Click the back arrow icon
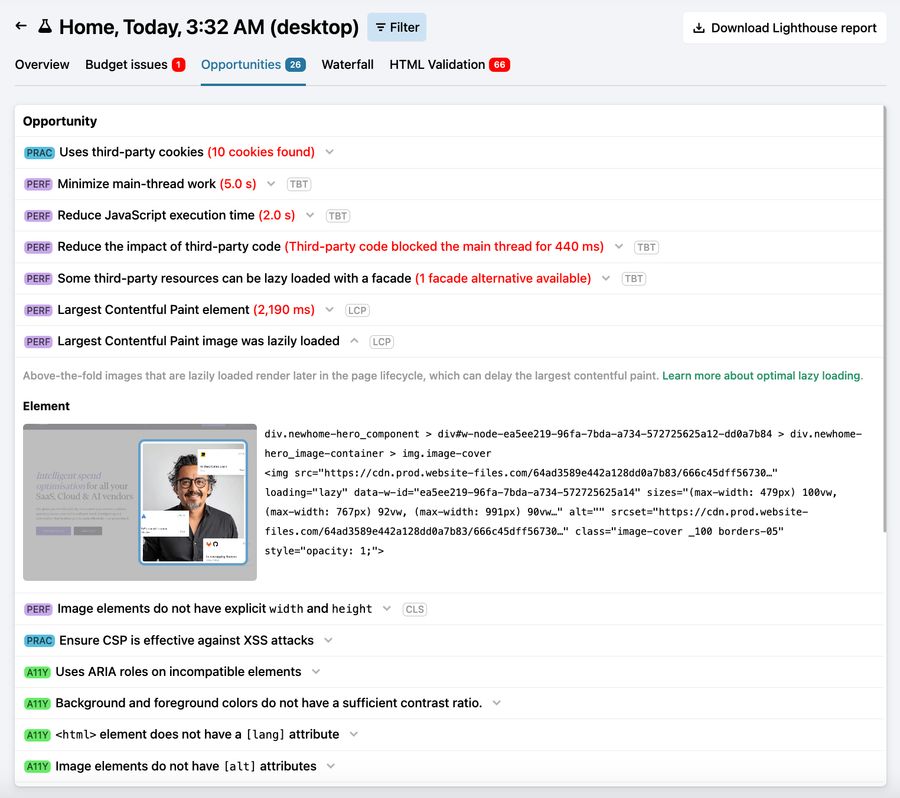Screen dimensions: 900x798 (x=21, y=27)
